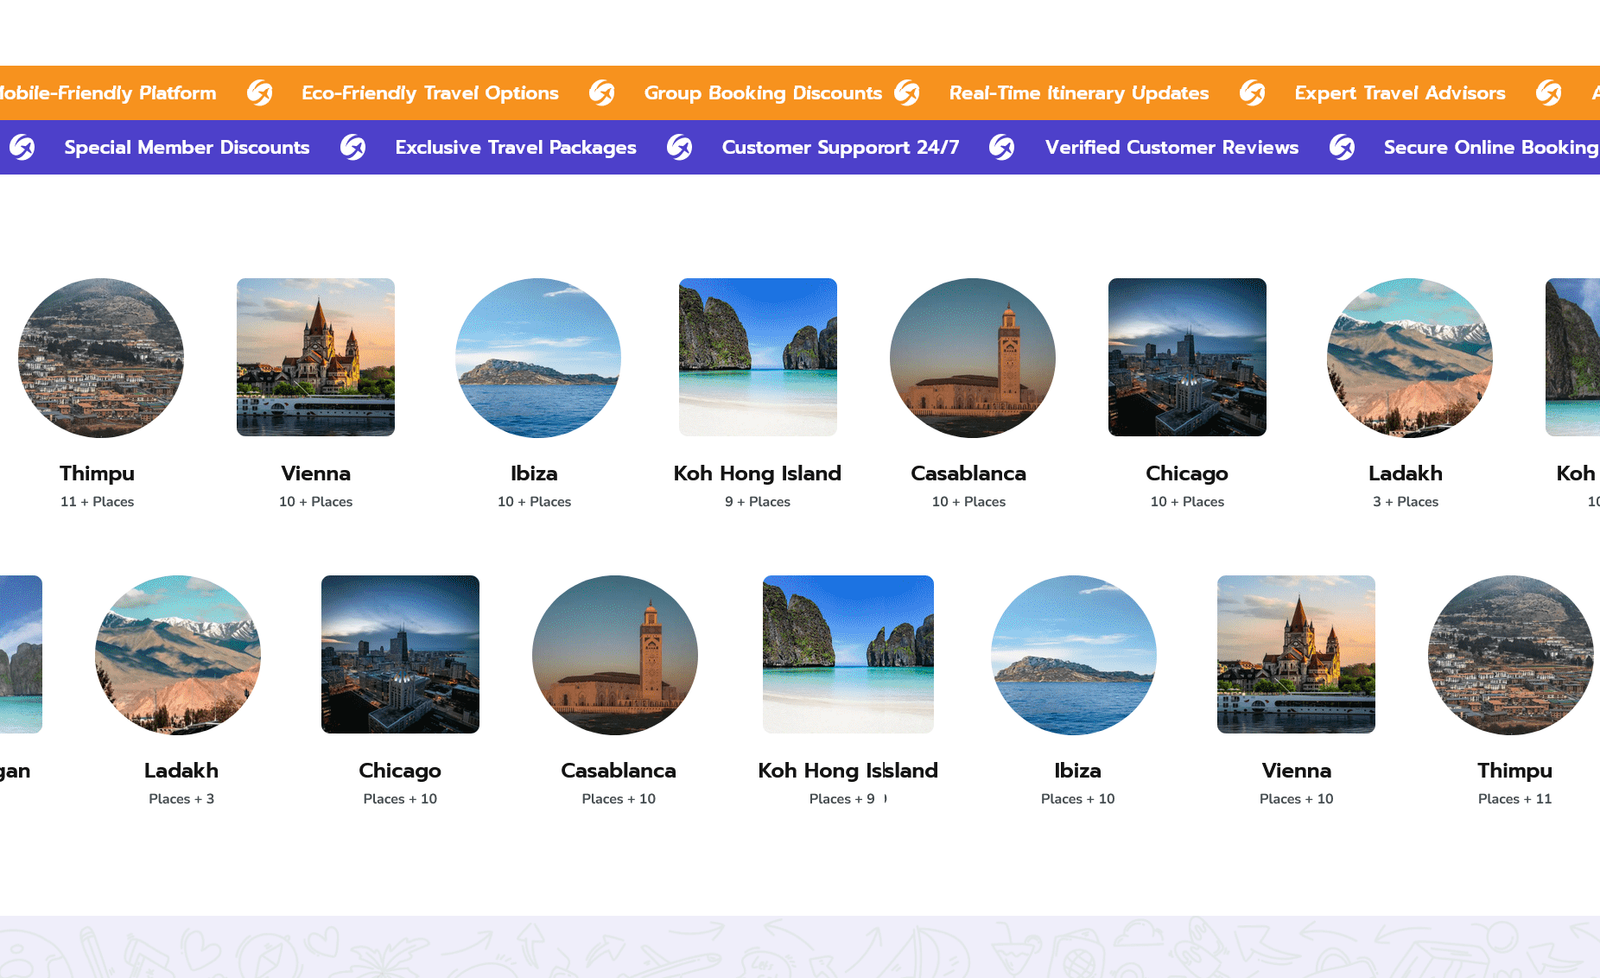Screen dimensions: 1600x978
Task: Open the Ladakh title above "Places + 3"
Action: click(x=181, y=770)
